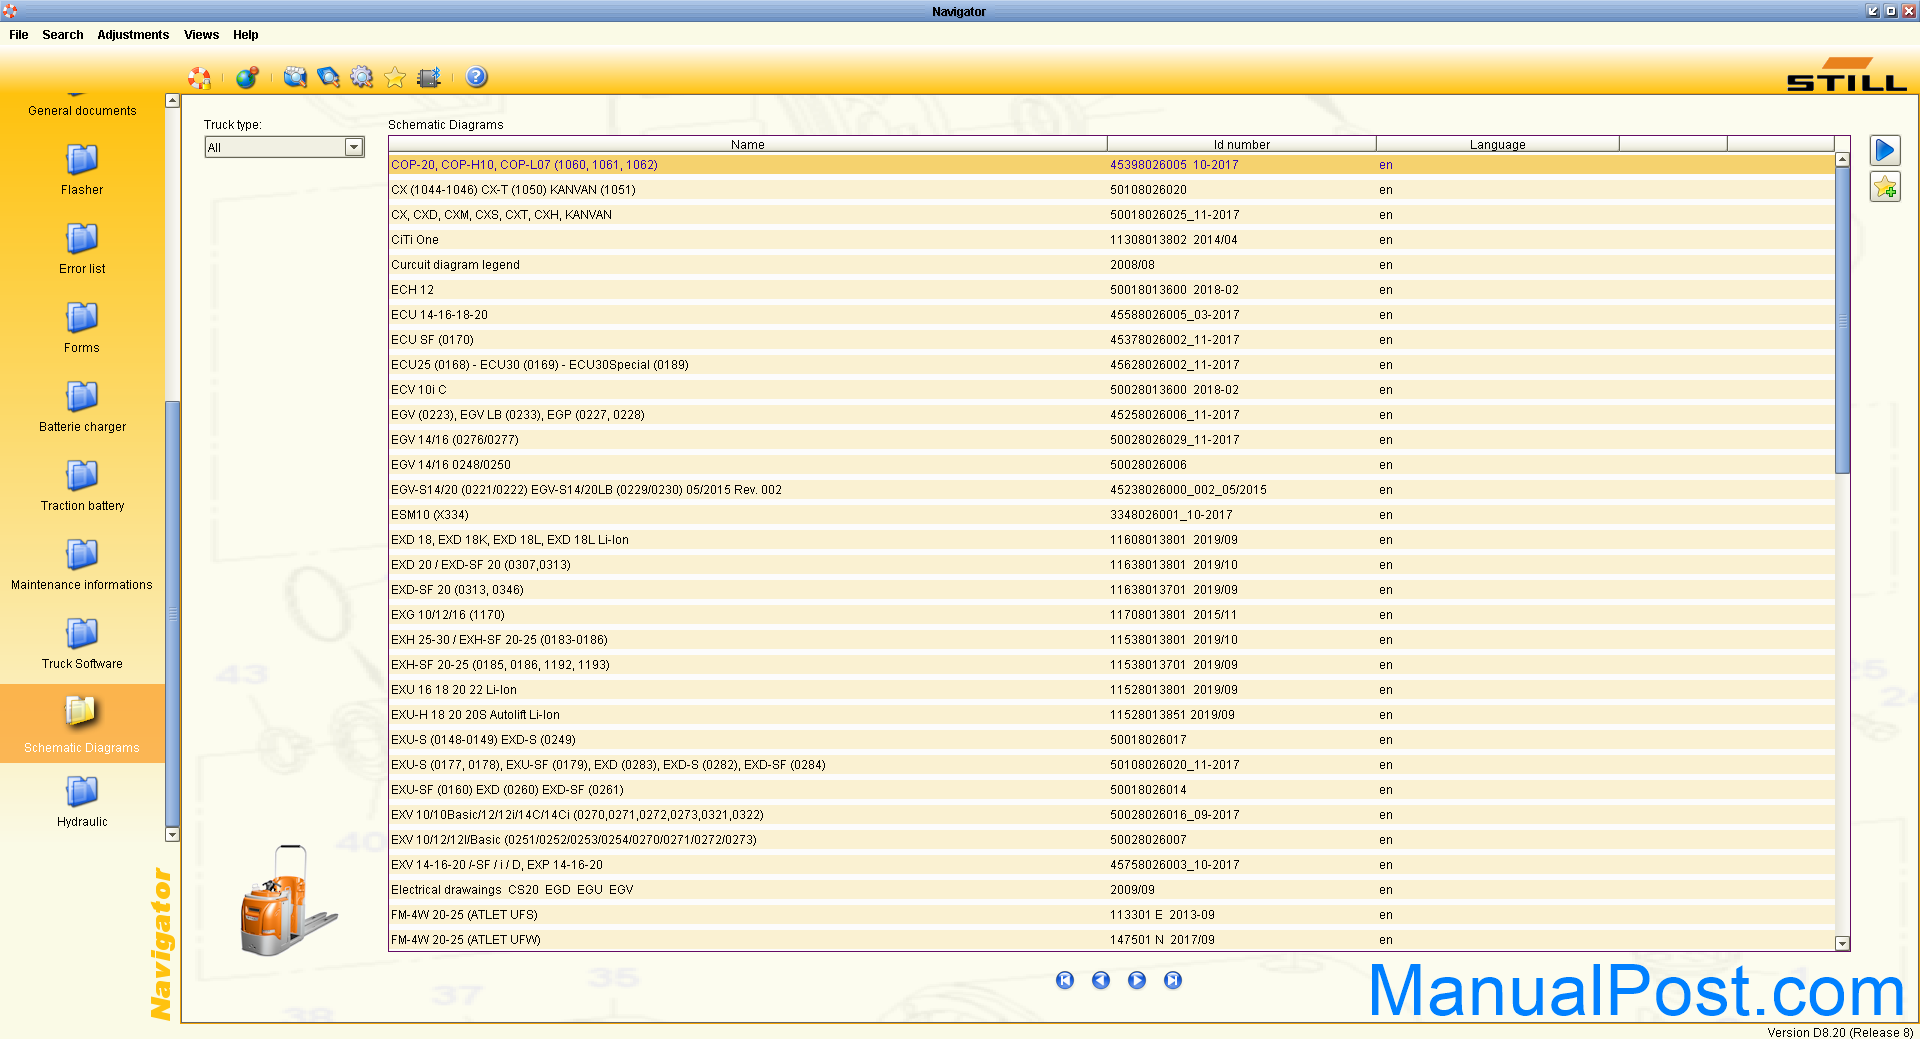Open the book search toolbar icon

click(328, 77)
